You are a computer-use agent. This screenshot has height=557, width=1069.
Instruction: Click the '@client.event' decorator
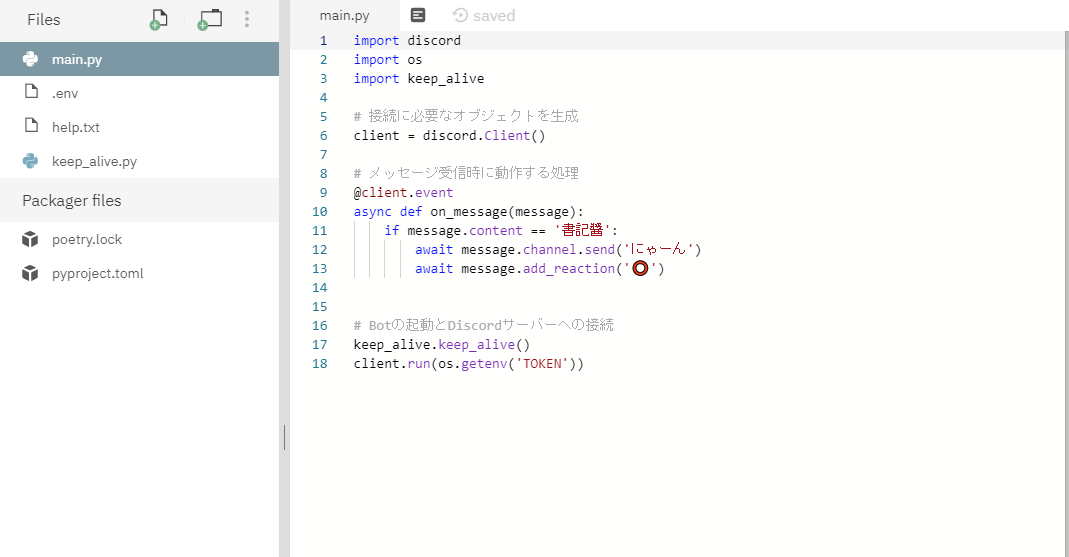pyautogui.click(x=403, y=192)
